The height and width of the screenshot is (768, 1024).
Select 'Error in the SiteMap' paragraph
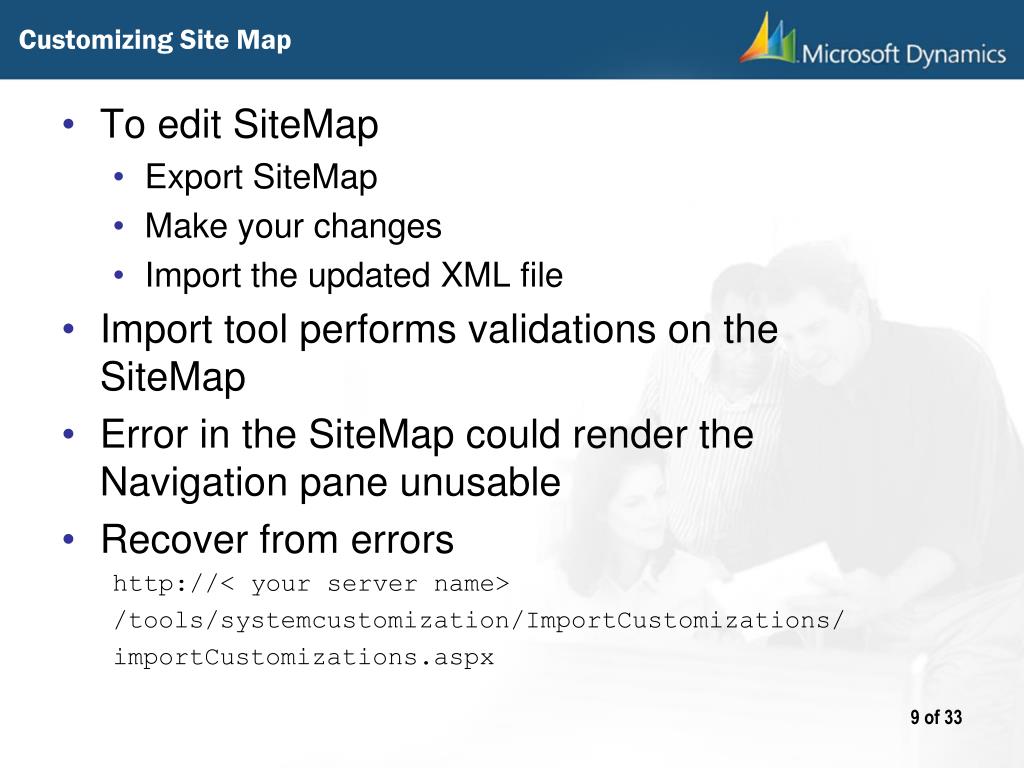point(427,458)
